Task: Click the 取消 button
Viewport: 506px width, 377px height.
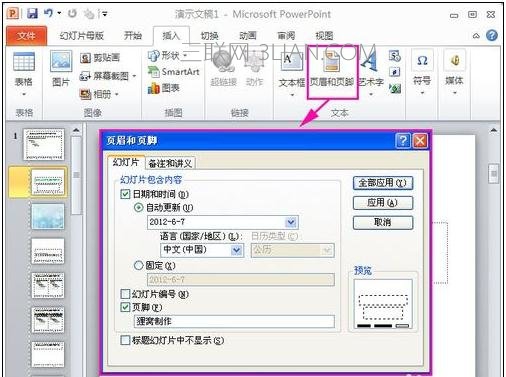Action: (x=383, y=222)
